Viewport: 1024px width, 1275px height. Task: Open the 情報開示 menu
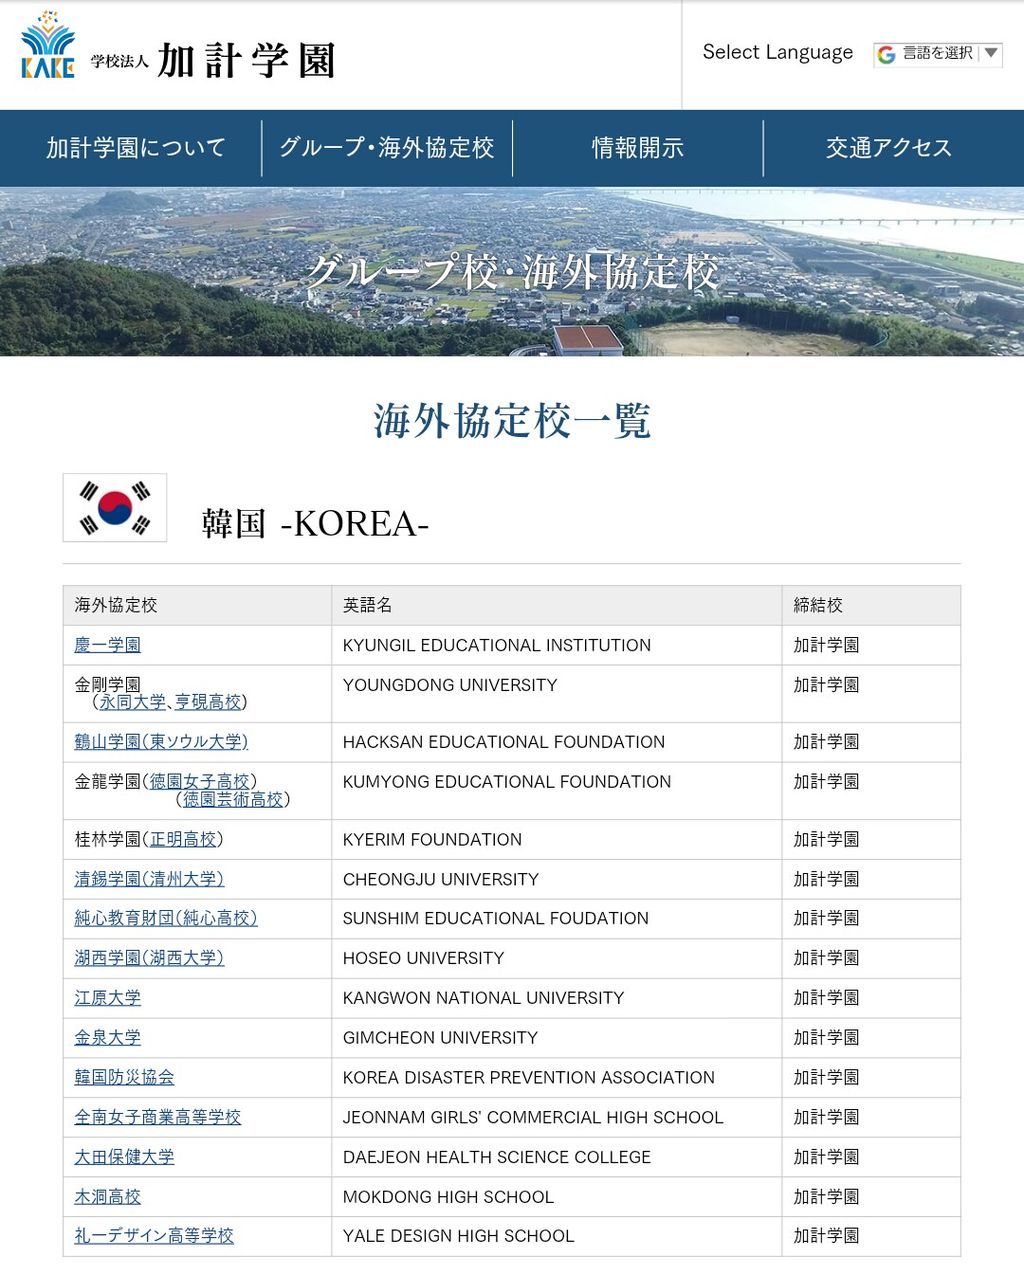coord(638,148)
